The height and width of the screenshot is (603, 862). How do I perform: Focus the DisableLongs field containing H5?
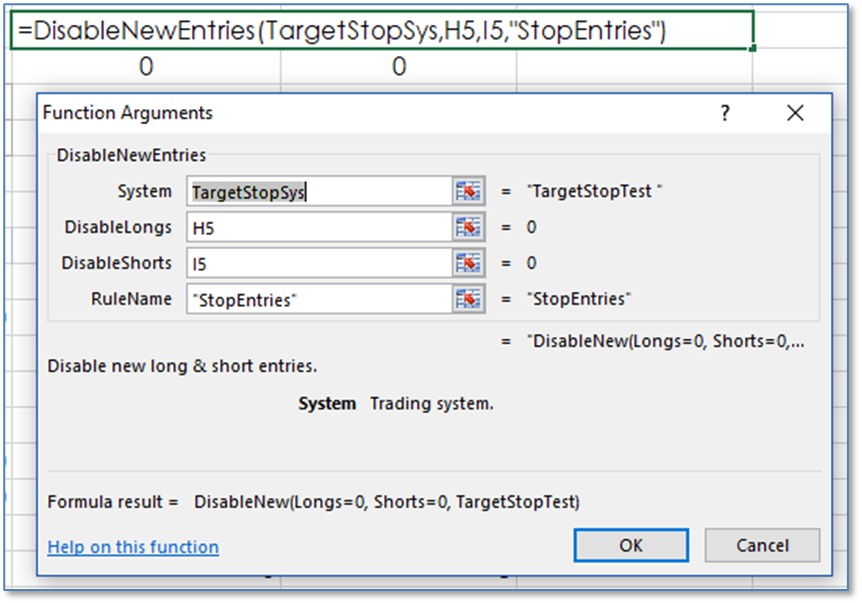[x=318, y=227]
